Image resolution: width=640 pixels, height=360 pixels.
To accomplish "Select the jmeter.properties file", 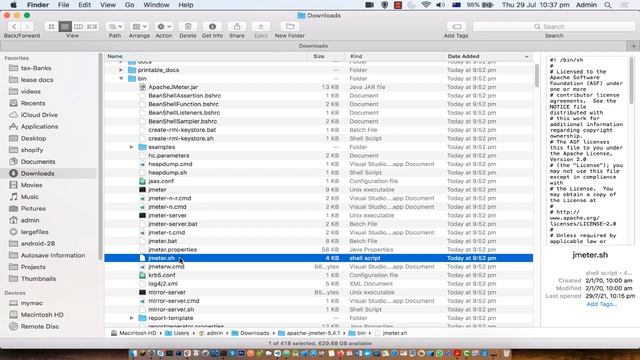I will coord(173,250).
